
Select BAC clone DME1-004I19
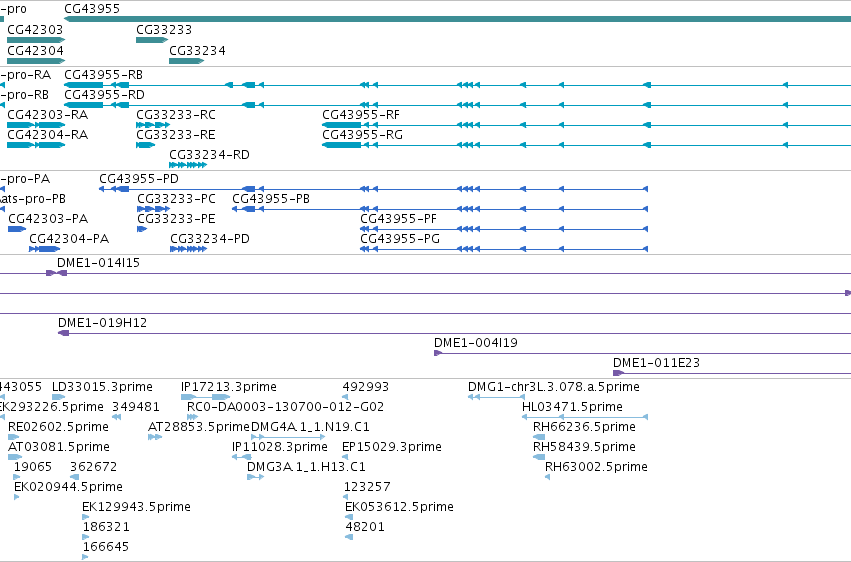[x=643, y=354]
